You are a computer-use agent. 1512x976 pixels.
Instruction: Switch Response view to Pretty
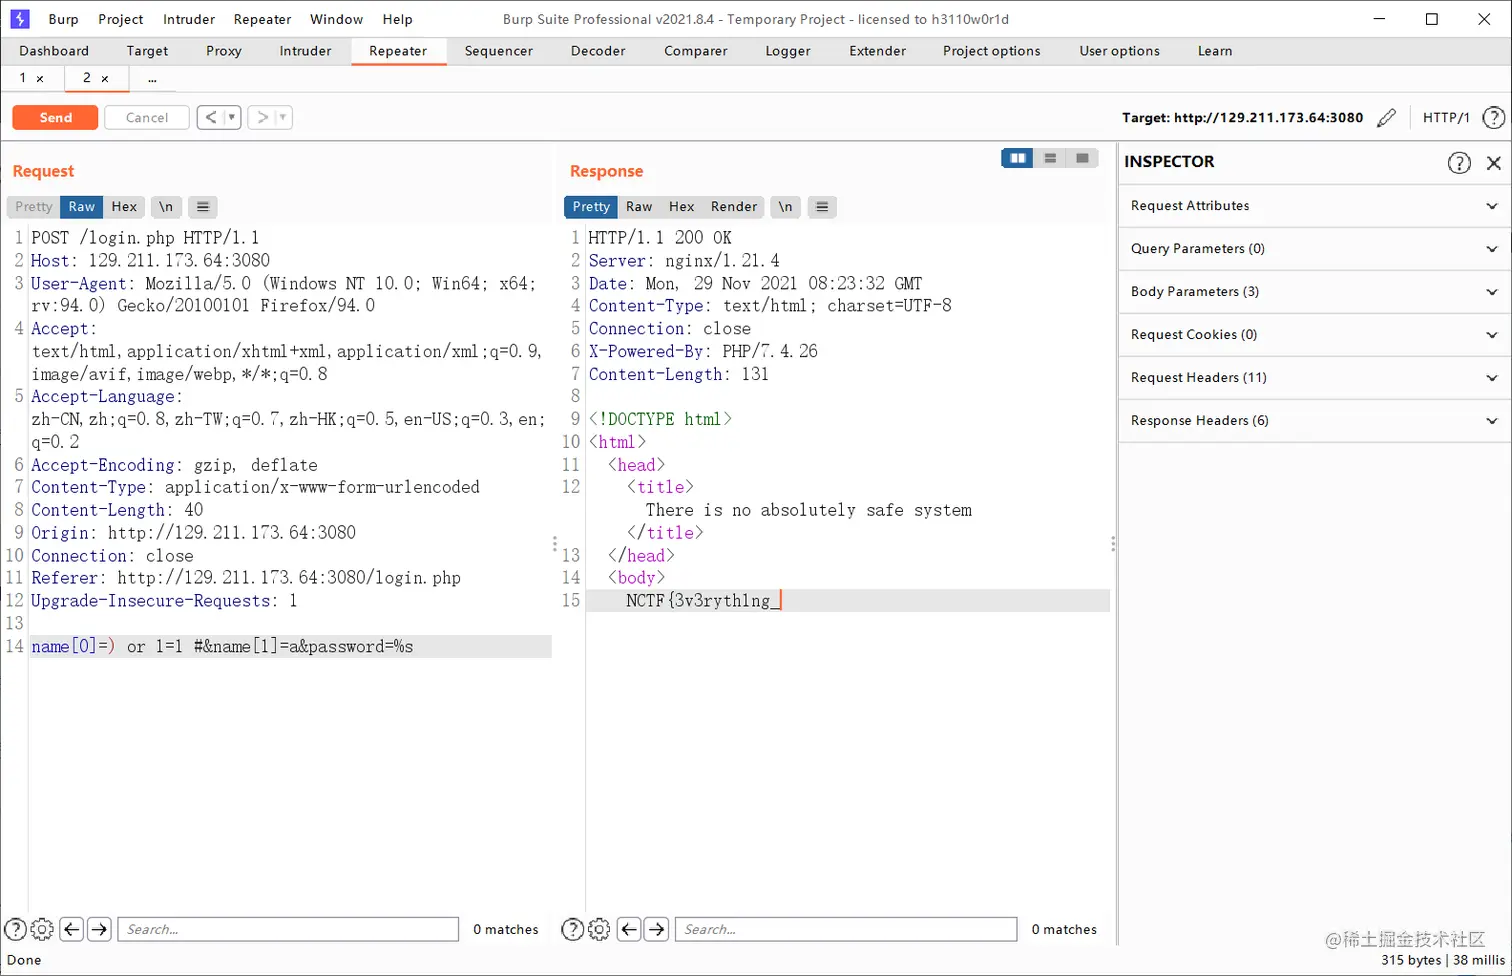pos(591,207)
